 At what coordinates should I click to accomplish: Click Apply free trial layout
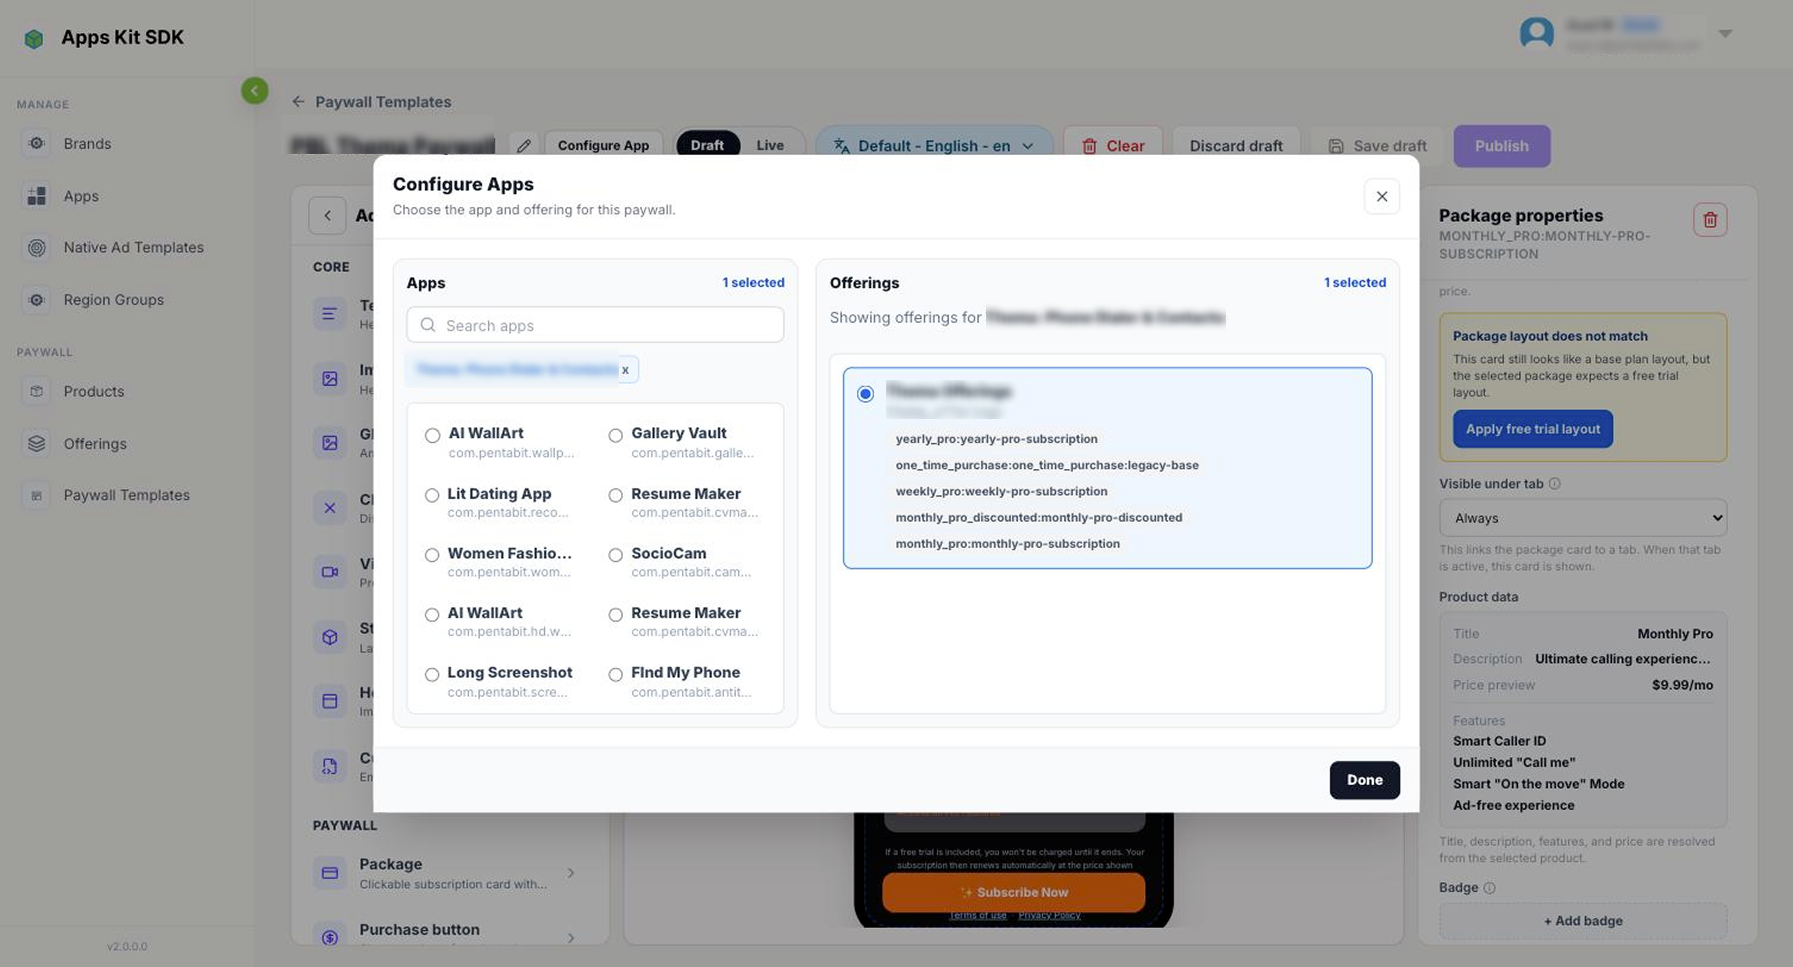point(1532,429)
